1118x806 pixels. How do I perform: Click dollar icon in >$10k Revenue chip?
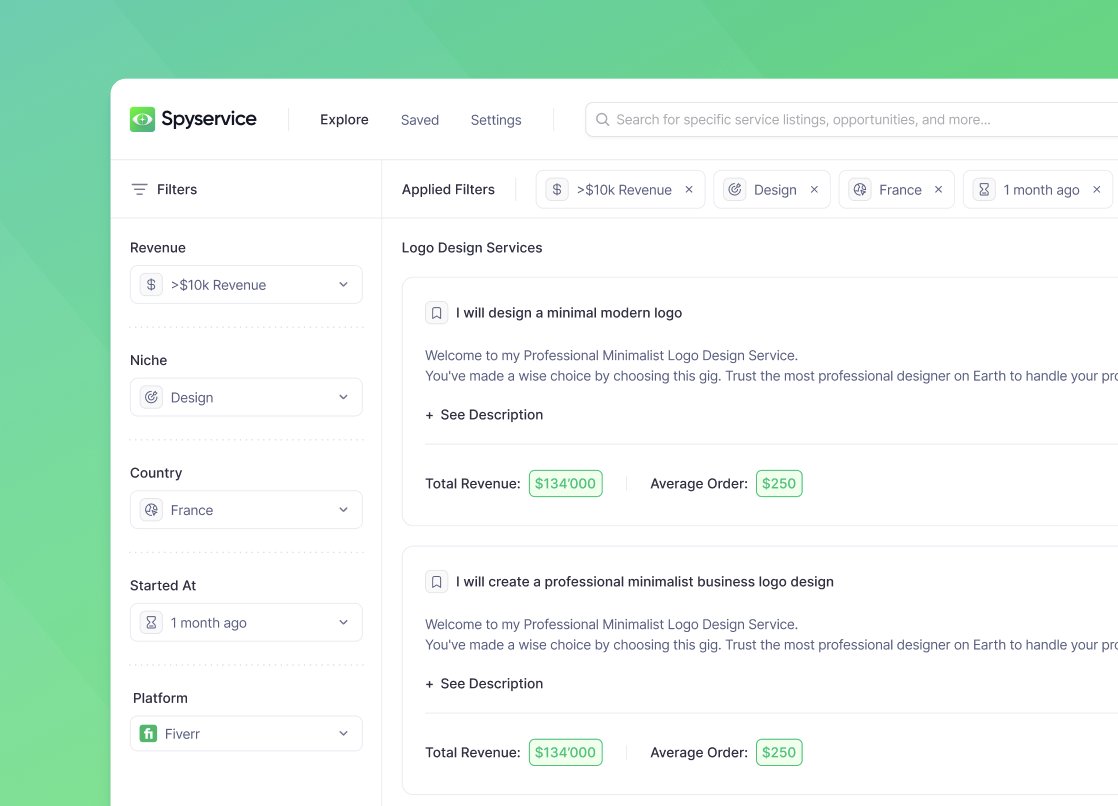(x=557, y=189)
